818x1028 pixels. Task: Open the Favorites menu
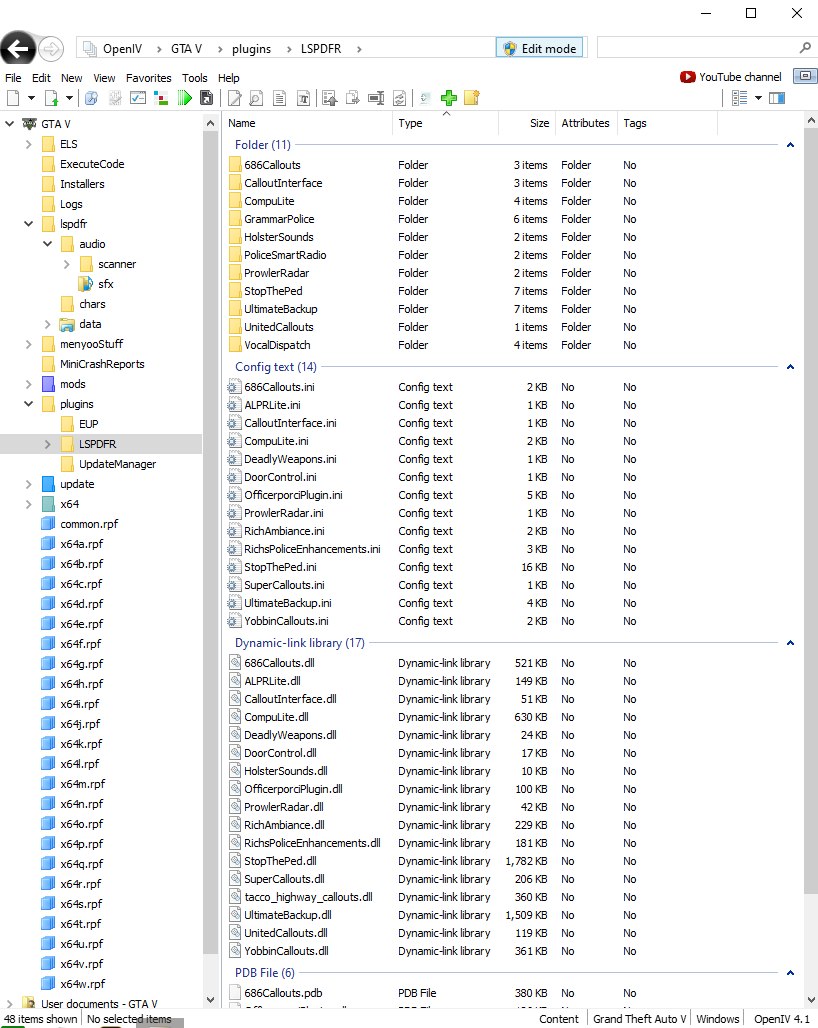tap(149, 78)
